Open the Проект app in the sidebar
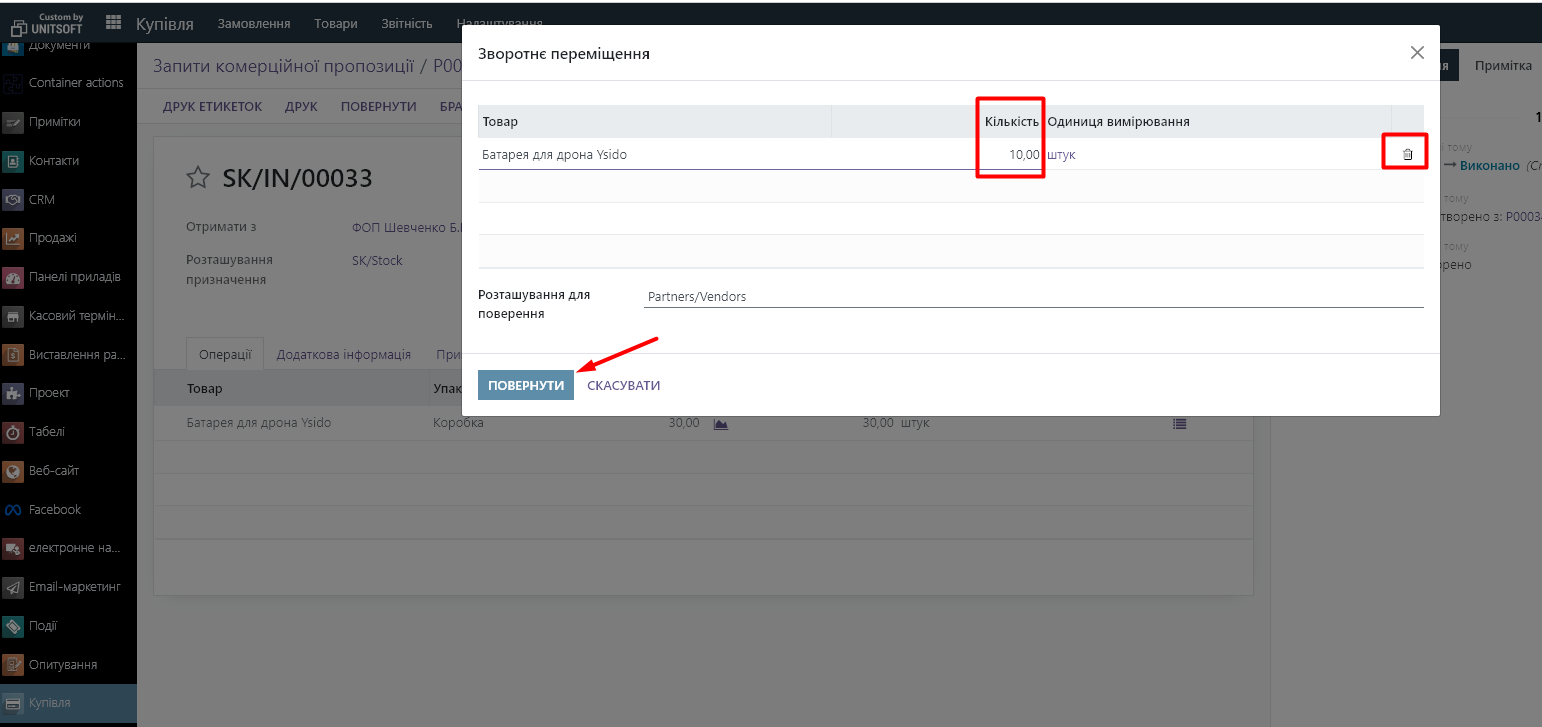 [x=48, y=393]
